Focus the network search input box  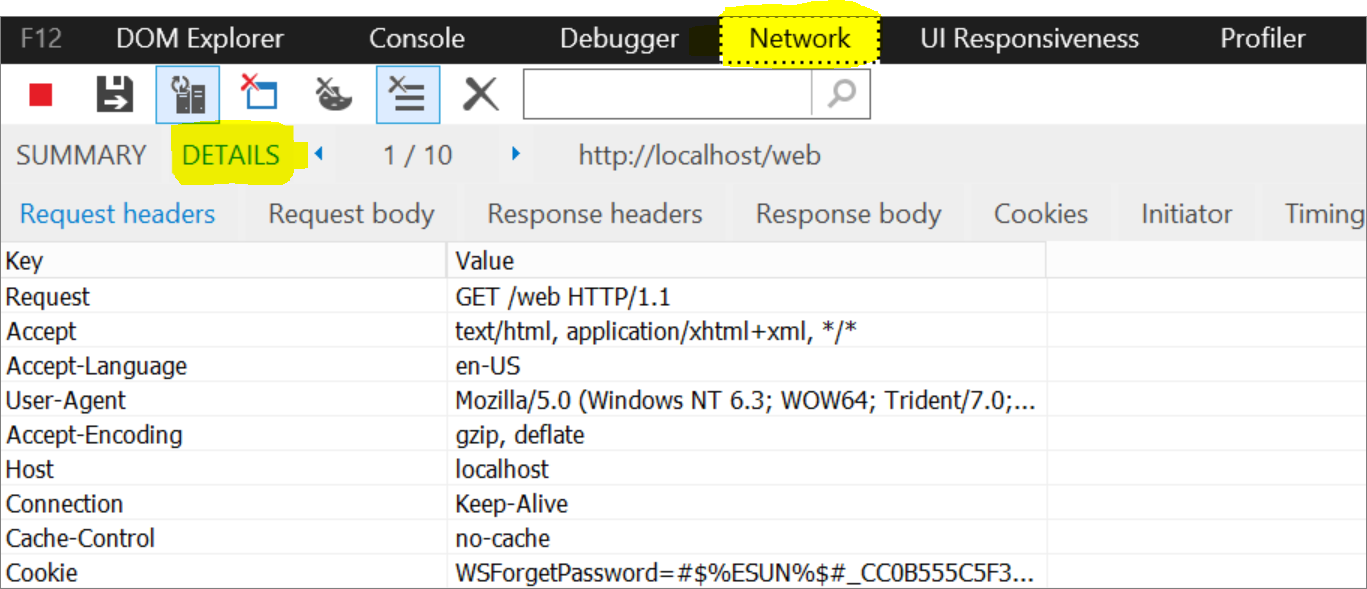pyautogui.click(x=667, y=94)
